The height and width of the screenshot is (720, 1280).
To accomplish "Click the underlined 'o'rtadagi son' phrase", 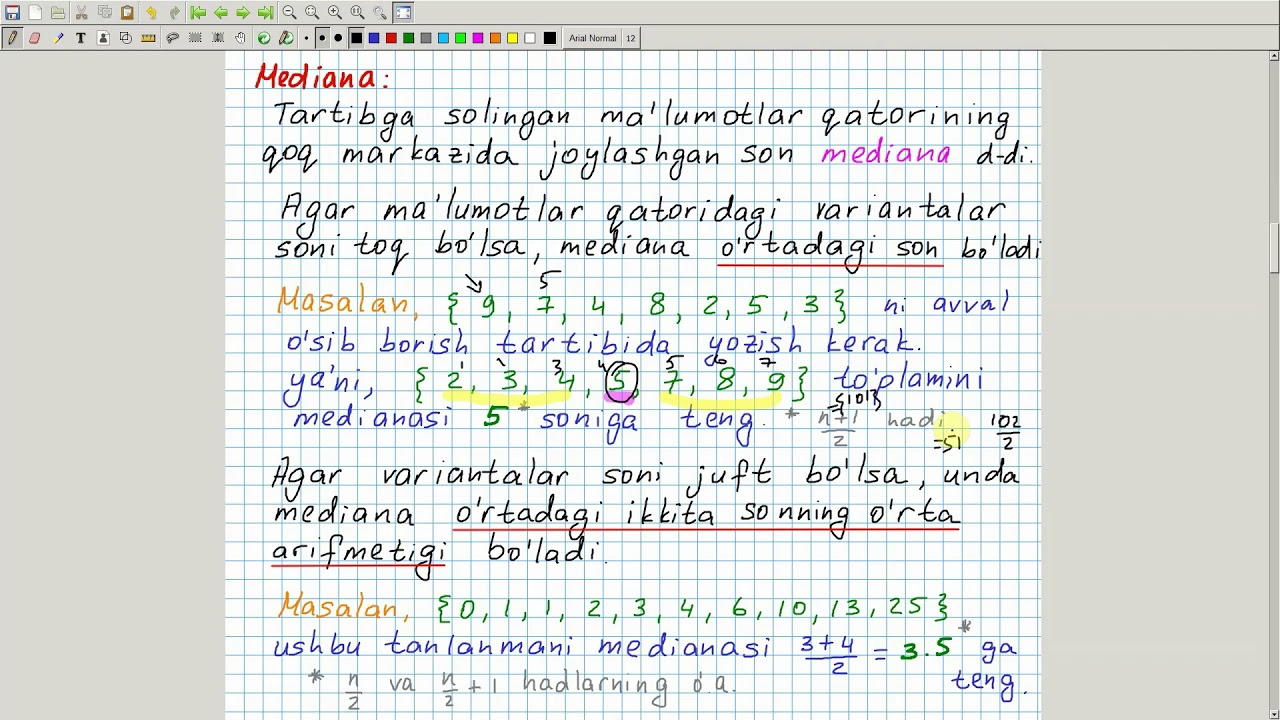I will (828, 250).
